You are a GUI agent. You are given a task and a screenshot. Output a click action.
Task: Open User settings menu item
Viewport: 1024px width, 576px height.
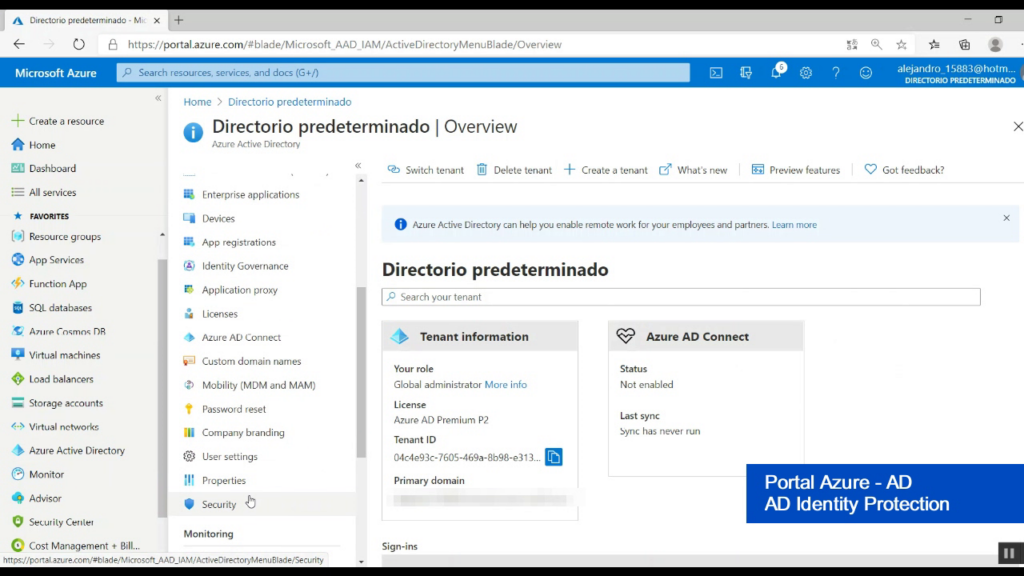[229, 456]
